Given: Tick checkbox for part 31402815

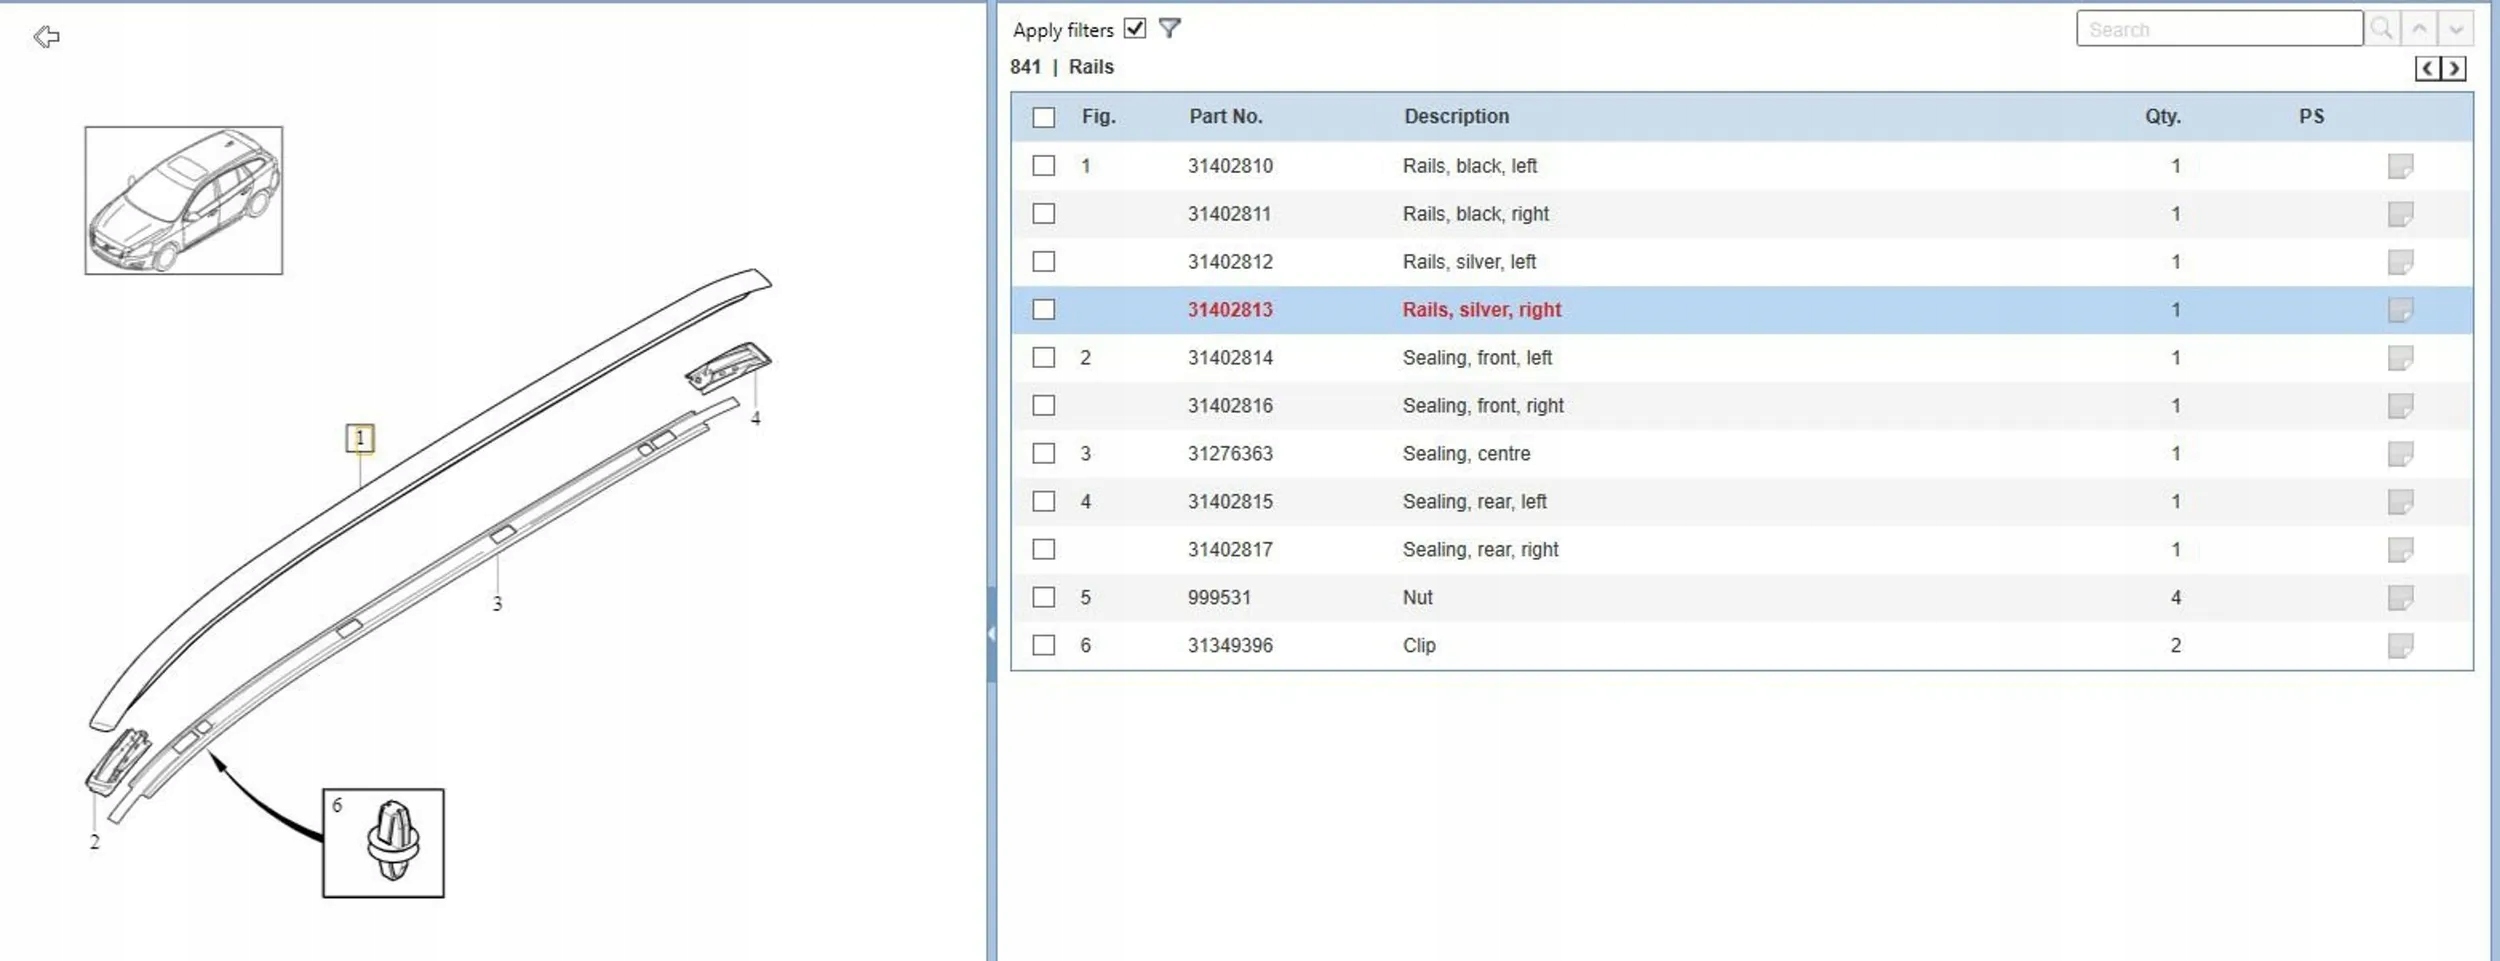Looking at the screenshot, I should (x=1043, y=501).
